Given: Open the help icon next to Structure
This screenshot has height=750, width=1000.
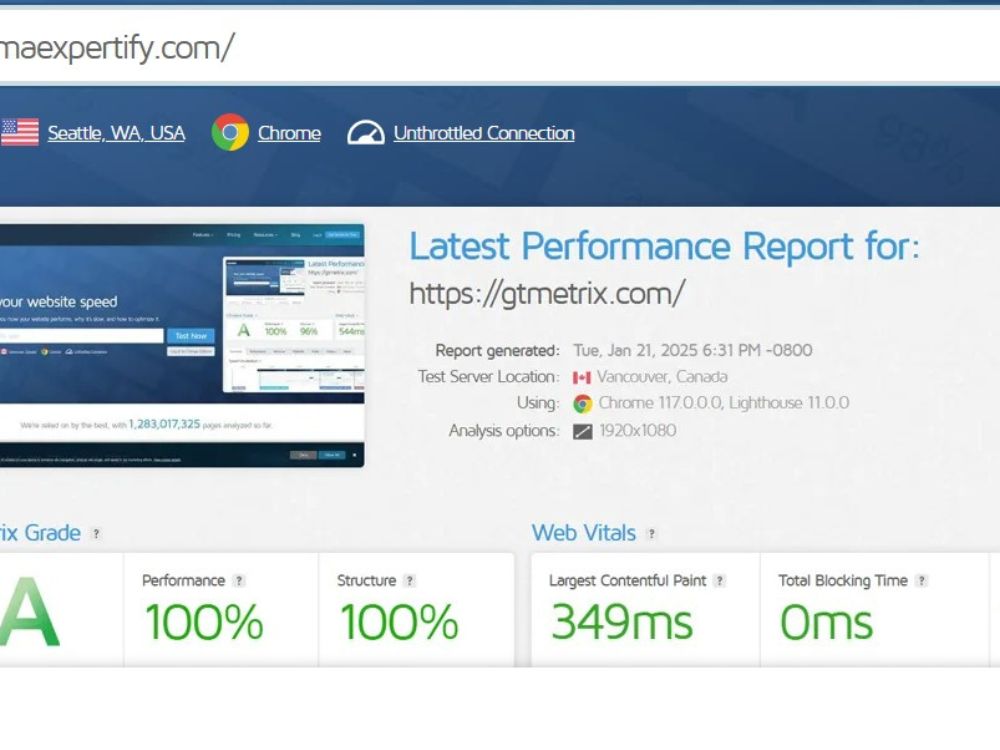Looking at the screenshot, I should [x=409, y=580].
